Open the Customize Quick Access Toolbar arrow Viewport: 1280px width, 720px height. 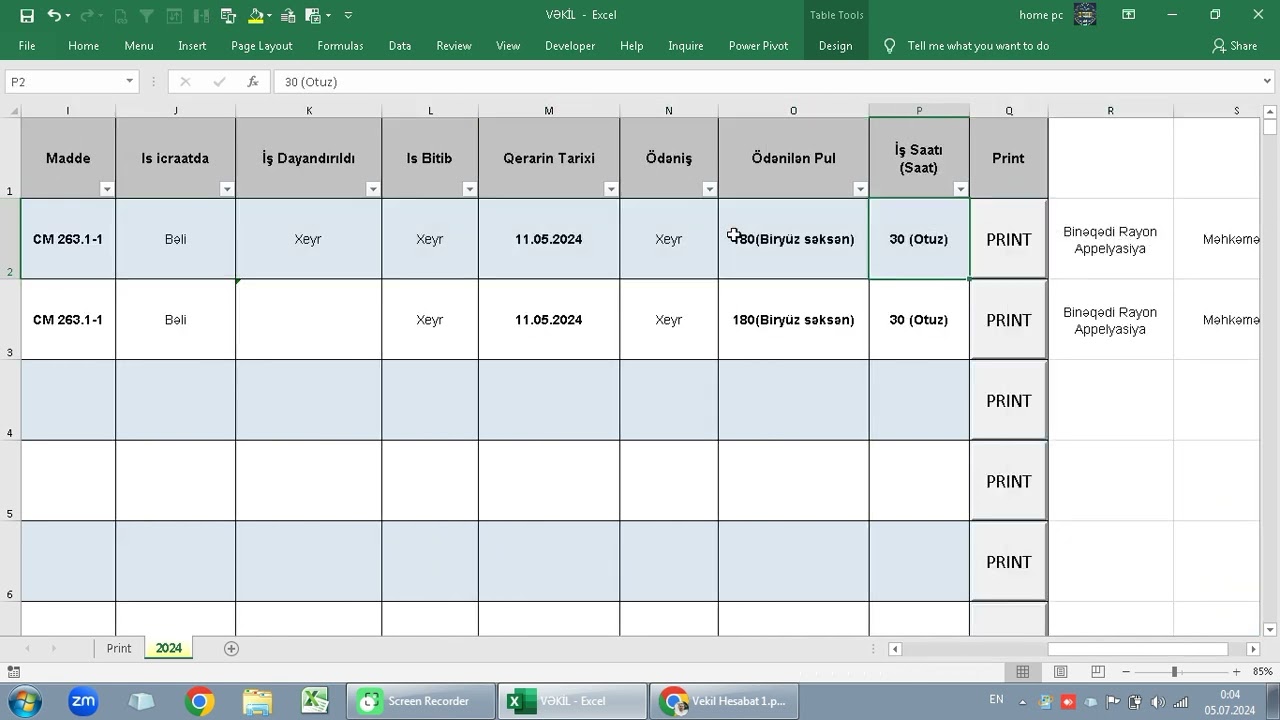[x=348, y=15]
